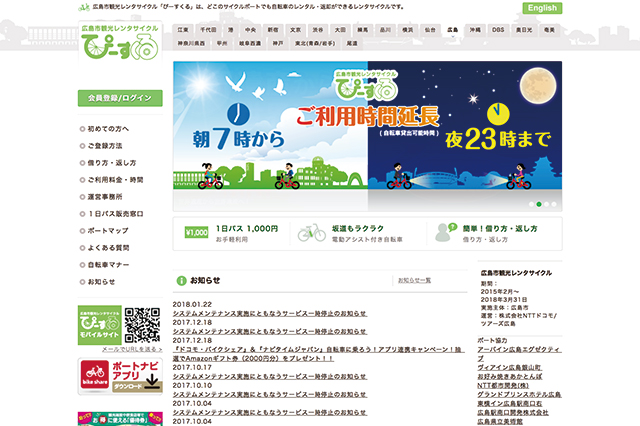Click the English language button
The width and height of the screenshot is (640, 426).
pos(542,8)
